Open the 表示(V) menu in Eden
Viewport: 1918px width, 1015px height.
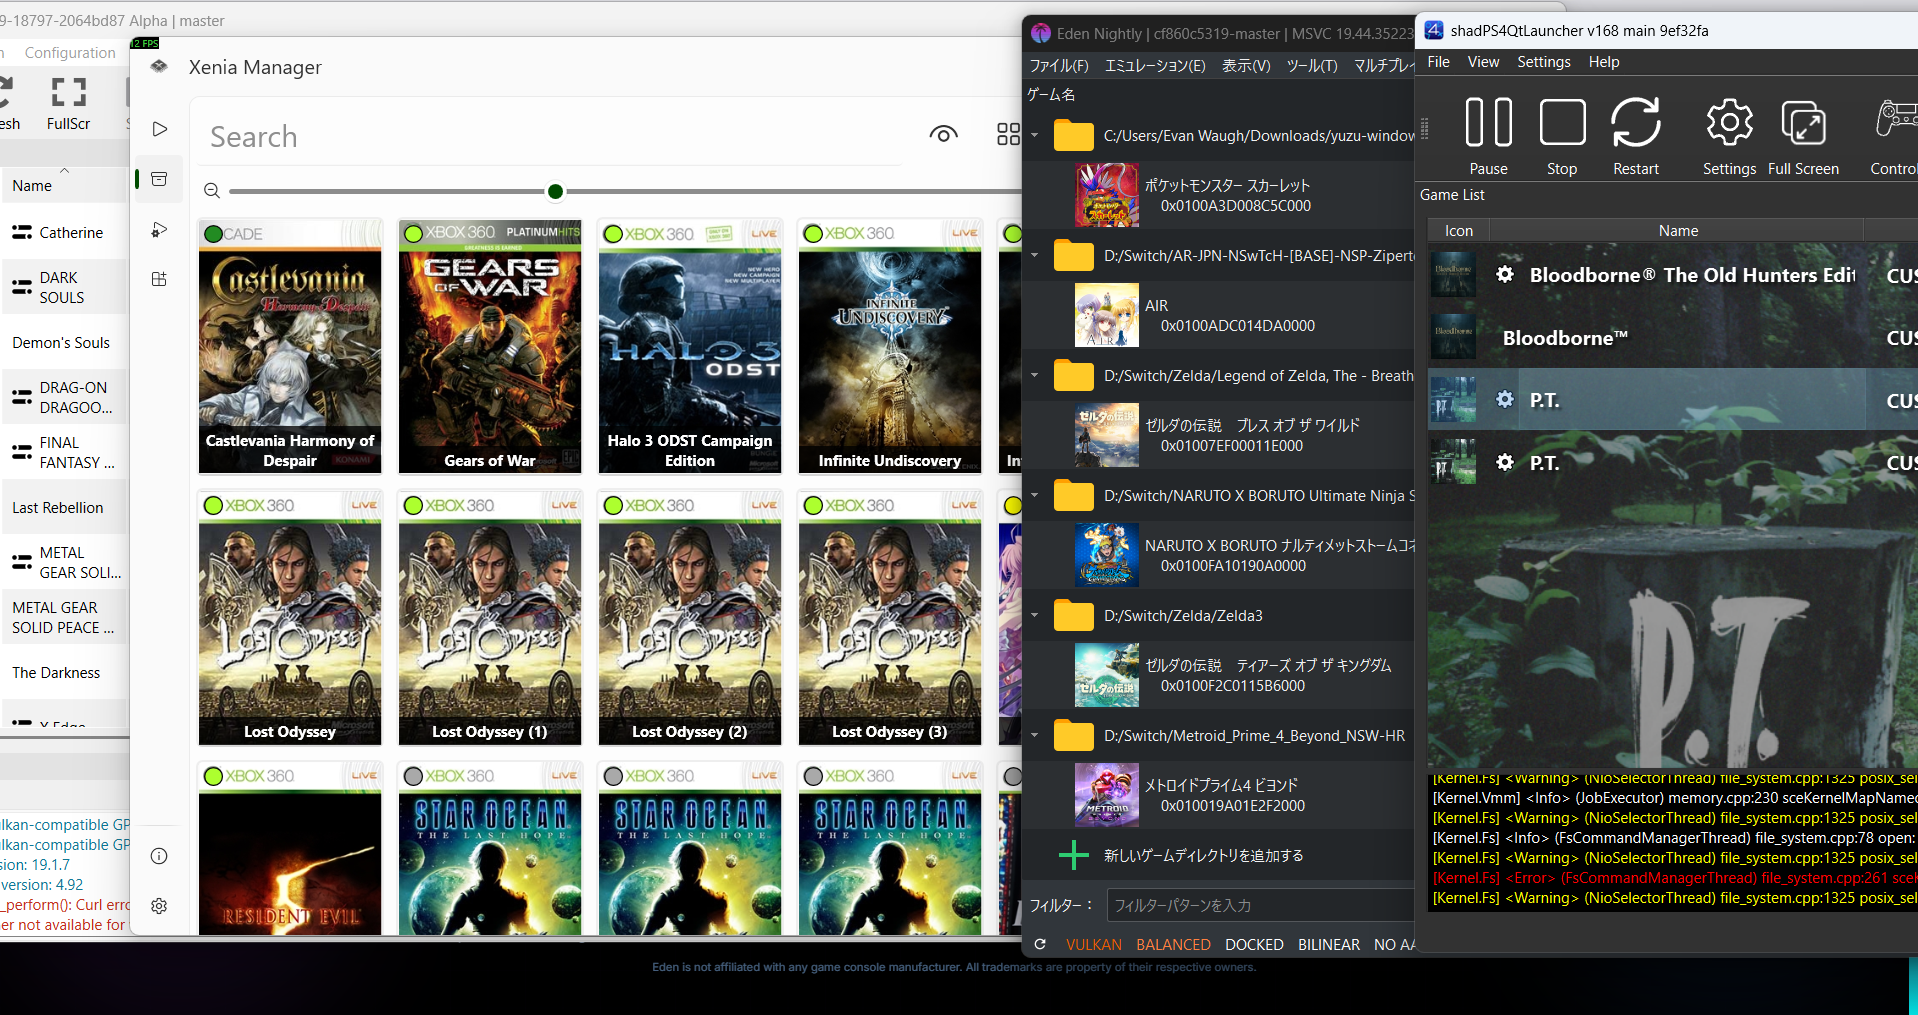1246,66
